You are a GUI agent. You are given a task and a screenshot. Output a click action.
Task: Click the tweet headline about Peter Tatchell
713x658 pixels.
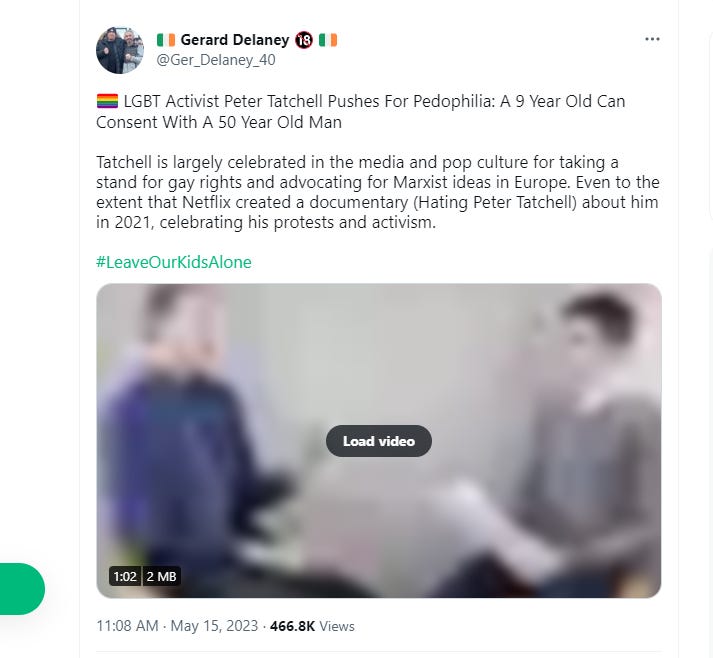(361, 111)
